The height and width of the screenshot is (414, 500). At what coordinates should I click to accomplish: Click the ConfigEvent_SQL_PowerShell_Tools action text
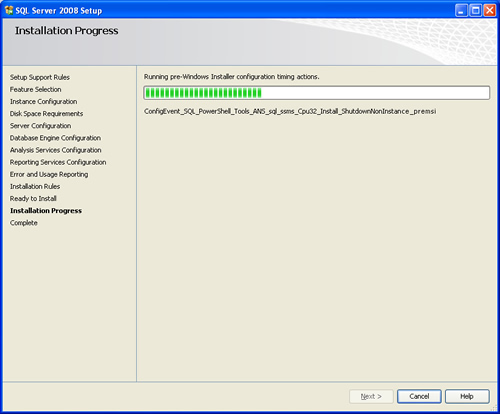(x=290, y=111)
